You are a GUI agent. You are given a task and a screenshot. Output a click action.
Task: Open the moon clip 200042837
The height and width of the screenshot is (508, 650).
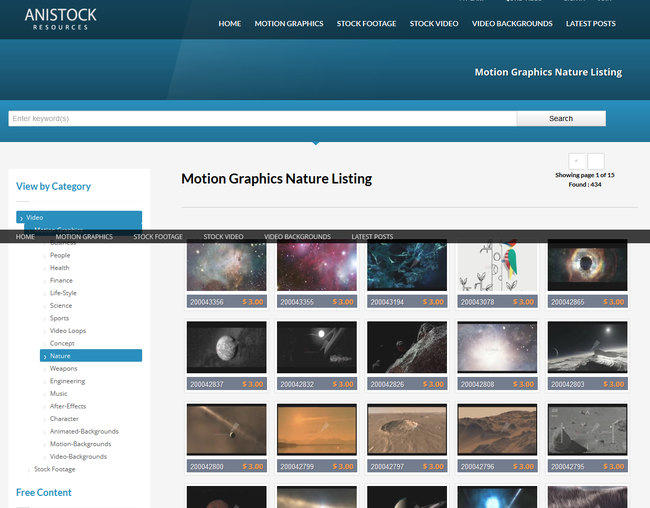[x=226, y=347]
